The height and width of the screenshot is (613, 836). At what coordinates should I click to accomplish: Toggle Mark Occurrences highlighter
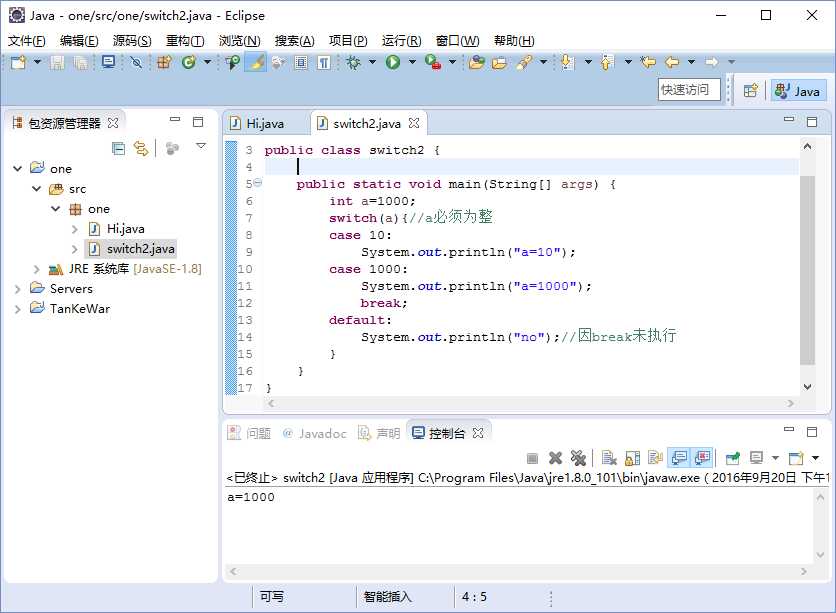coord(256,62)
